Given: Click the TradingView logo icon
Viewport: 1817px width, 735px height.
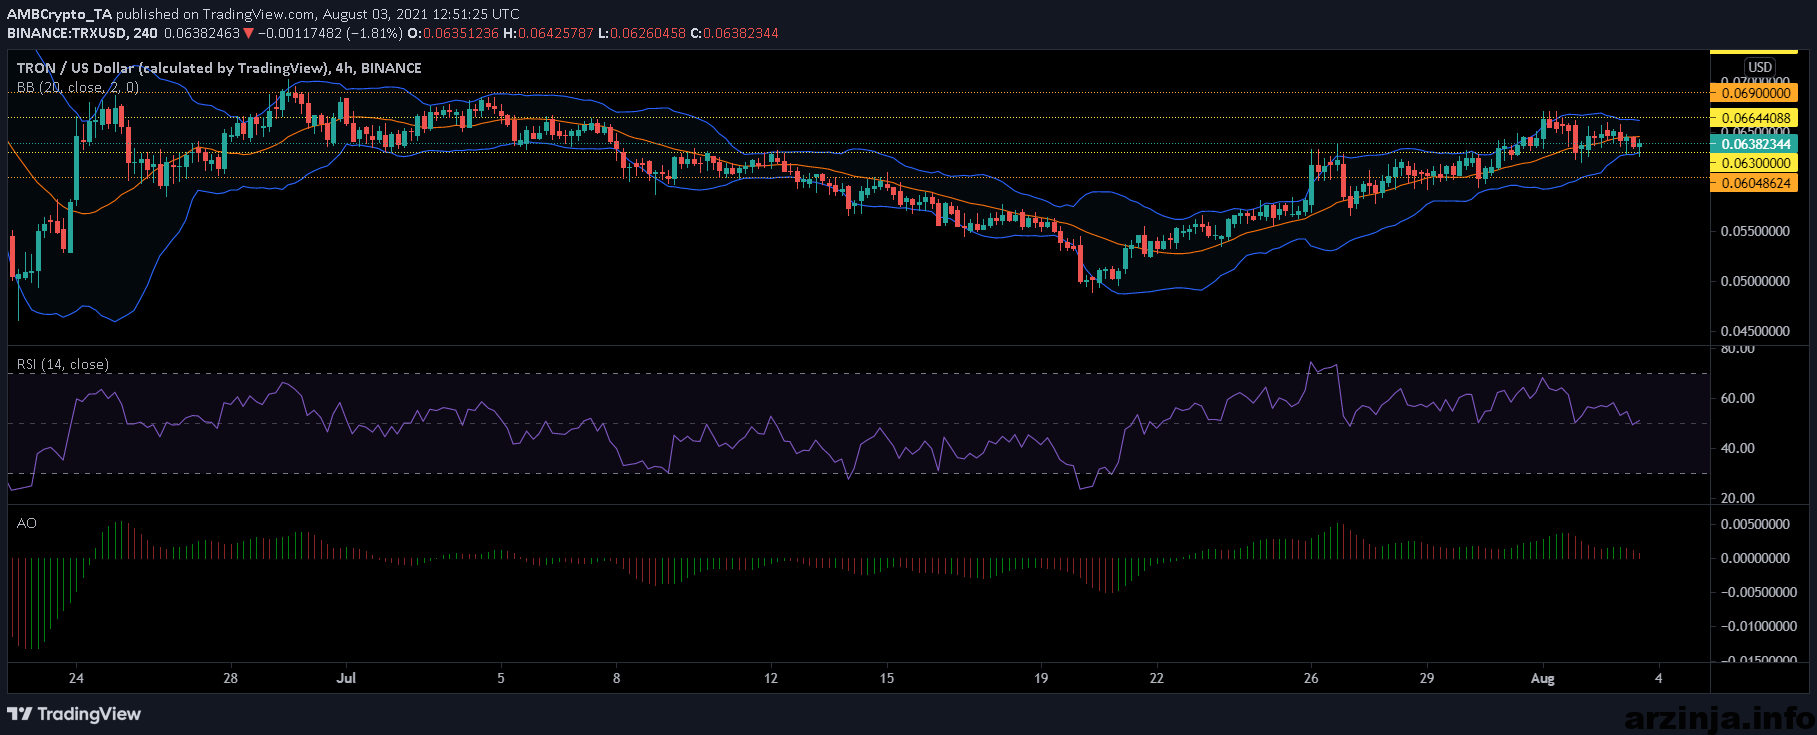Looking at the screenshot, I should [x=20, y=714].
